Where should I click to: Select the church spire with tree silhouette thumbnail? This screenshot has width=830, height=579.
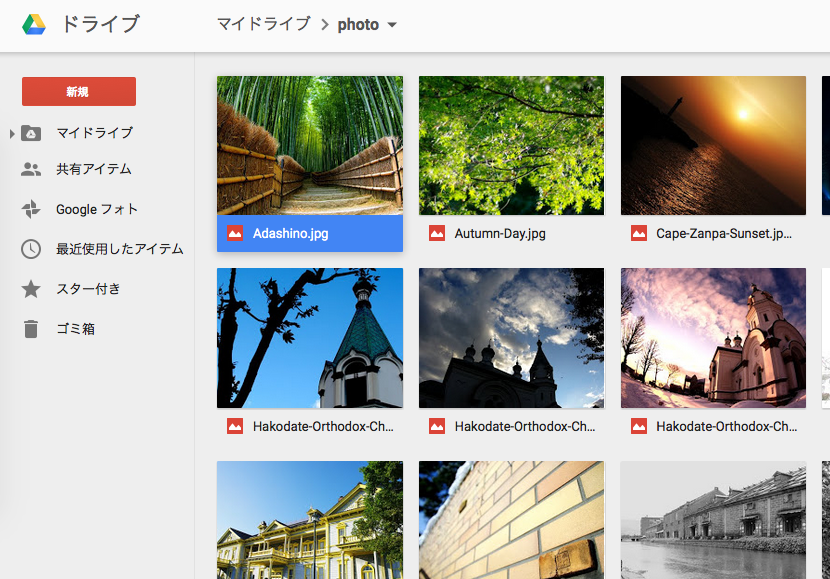coord(310,338)
